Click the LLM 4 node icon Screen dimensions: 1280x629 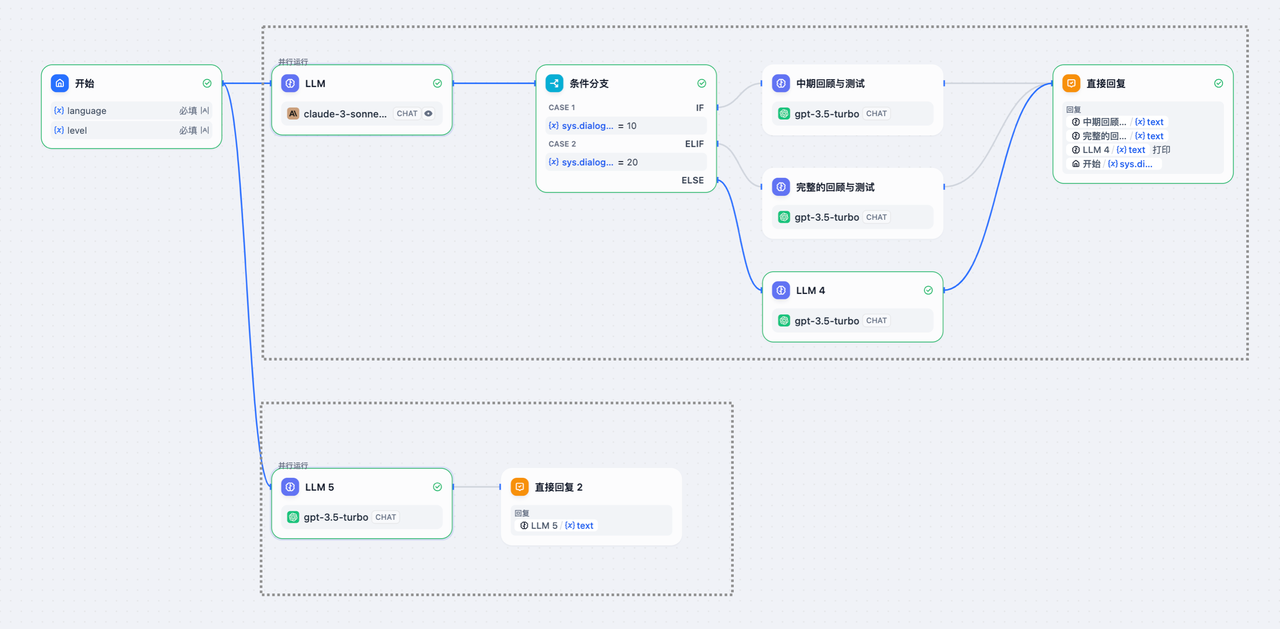pos(781,290)
